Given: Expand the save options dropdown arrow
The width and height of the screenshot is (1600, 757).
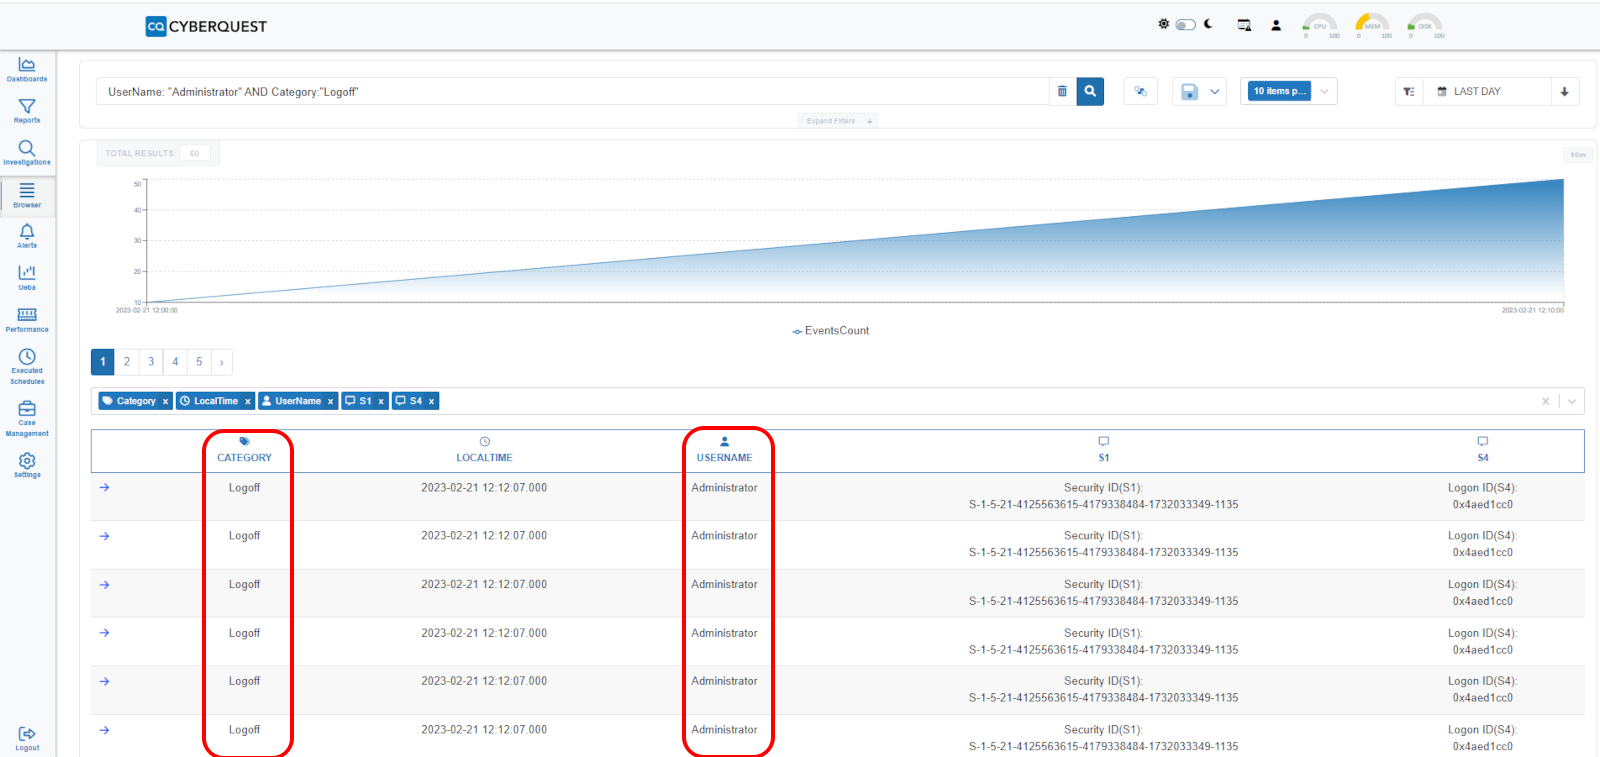Looking at the screenshot, I should [1215, 91].
